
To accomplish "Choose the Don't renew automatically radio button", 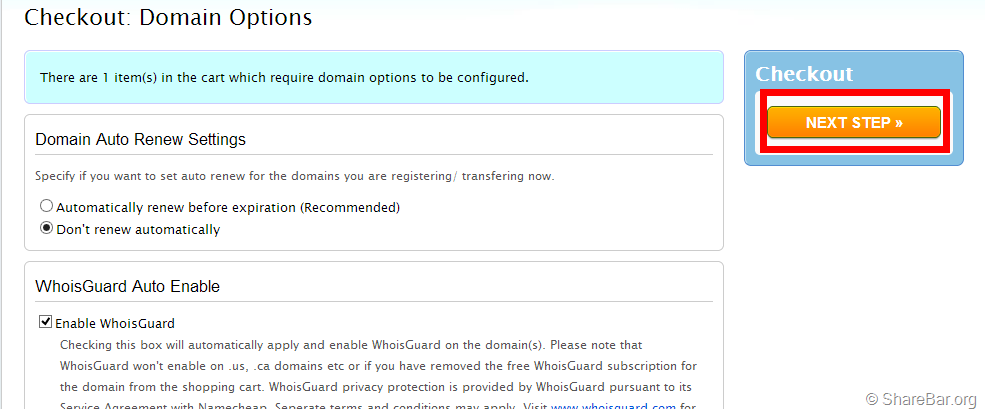I will [46, 228].
